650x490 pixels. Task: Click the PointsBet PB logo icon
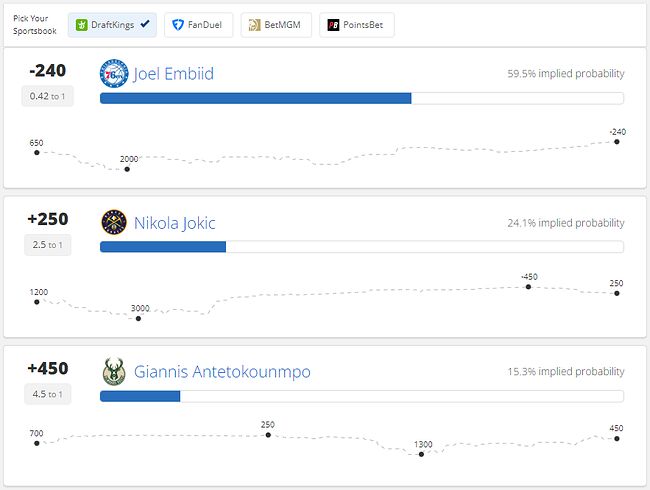pos(333,25)
